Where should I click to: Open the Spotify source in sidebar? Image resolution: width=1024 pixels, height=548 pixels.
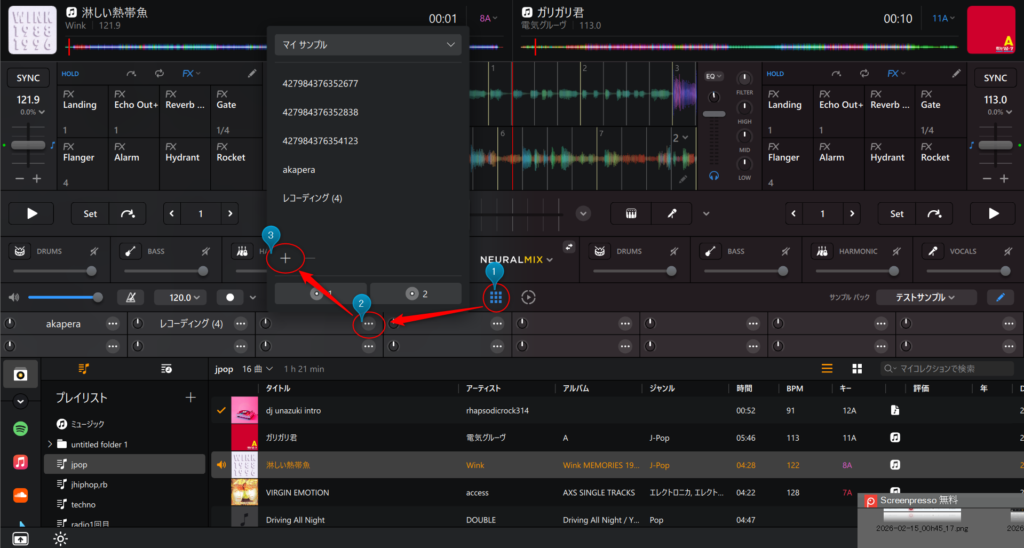tap(20, 428)
